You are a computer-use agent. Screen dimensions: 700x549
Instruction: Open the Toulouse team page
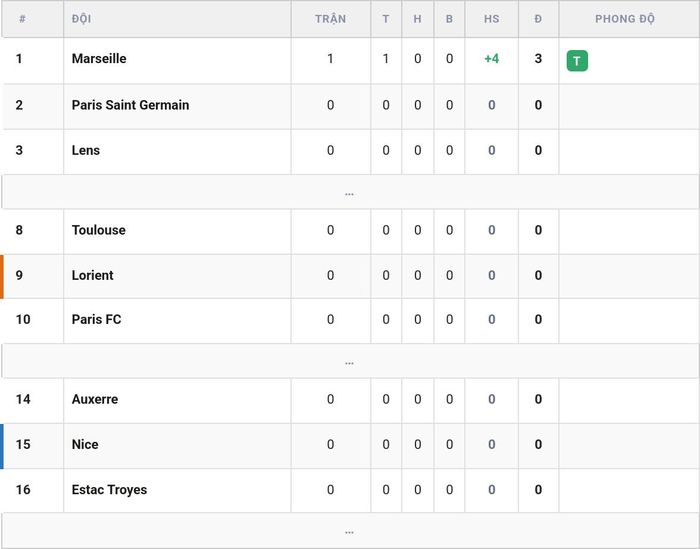[99, 230]
